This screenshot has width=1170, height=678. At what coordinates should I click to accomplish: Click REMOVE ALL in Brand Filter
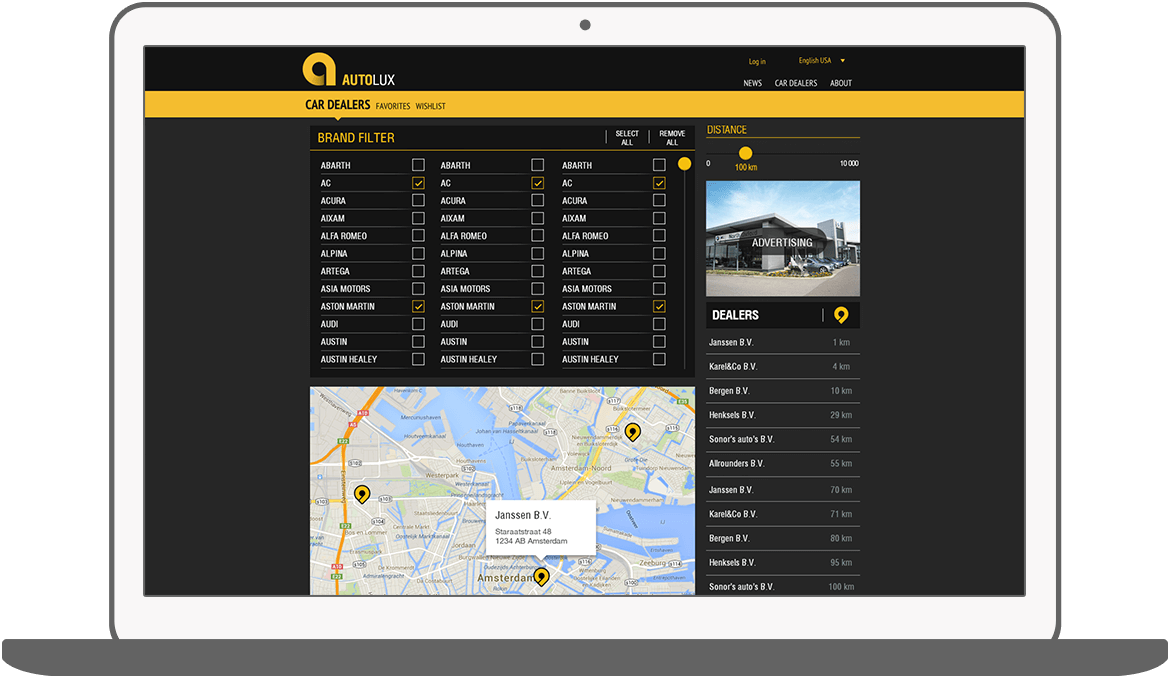(672, 138)
